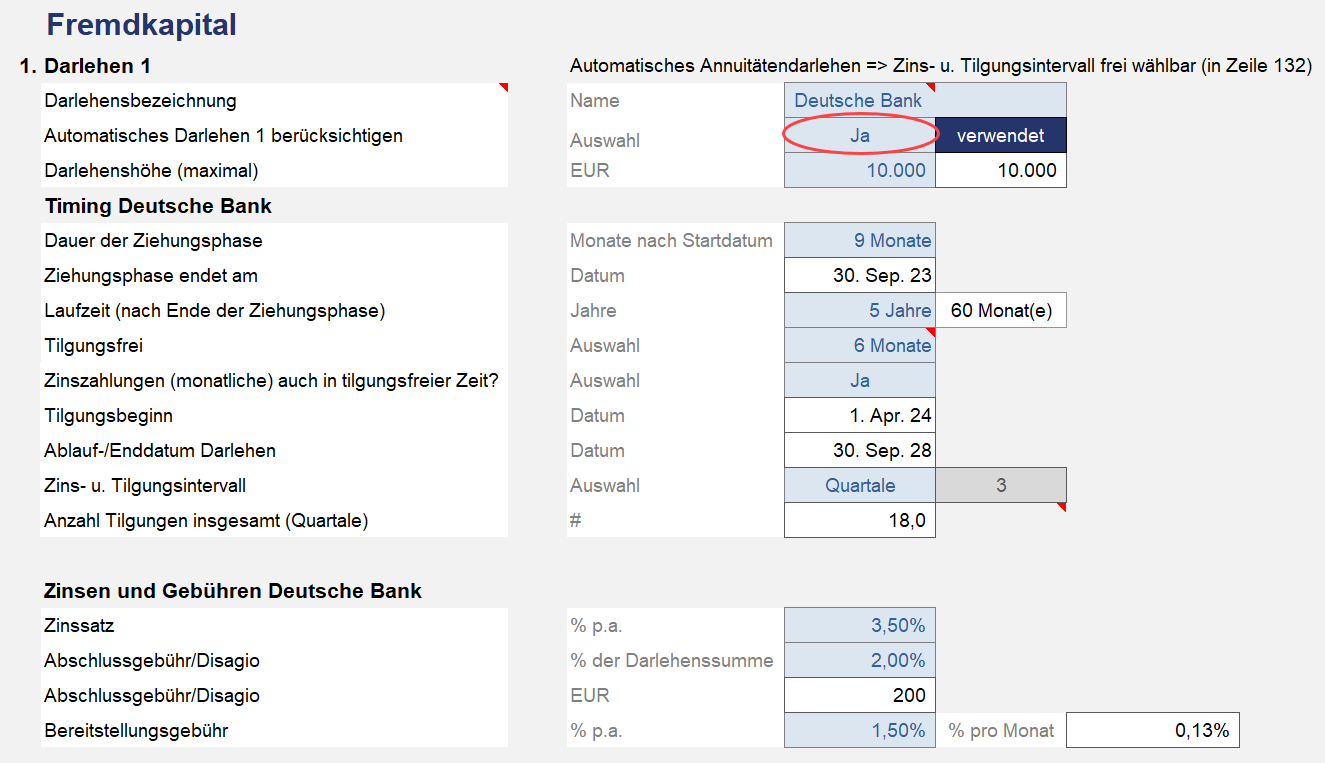Select the Anzahl Tilgungen value 18,0
Viewport: 1325px width, 763px height.
pyautogui.click(x=860, y=520)
